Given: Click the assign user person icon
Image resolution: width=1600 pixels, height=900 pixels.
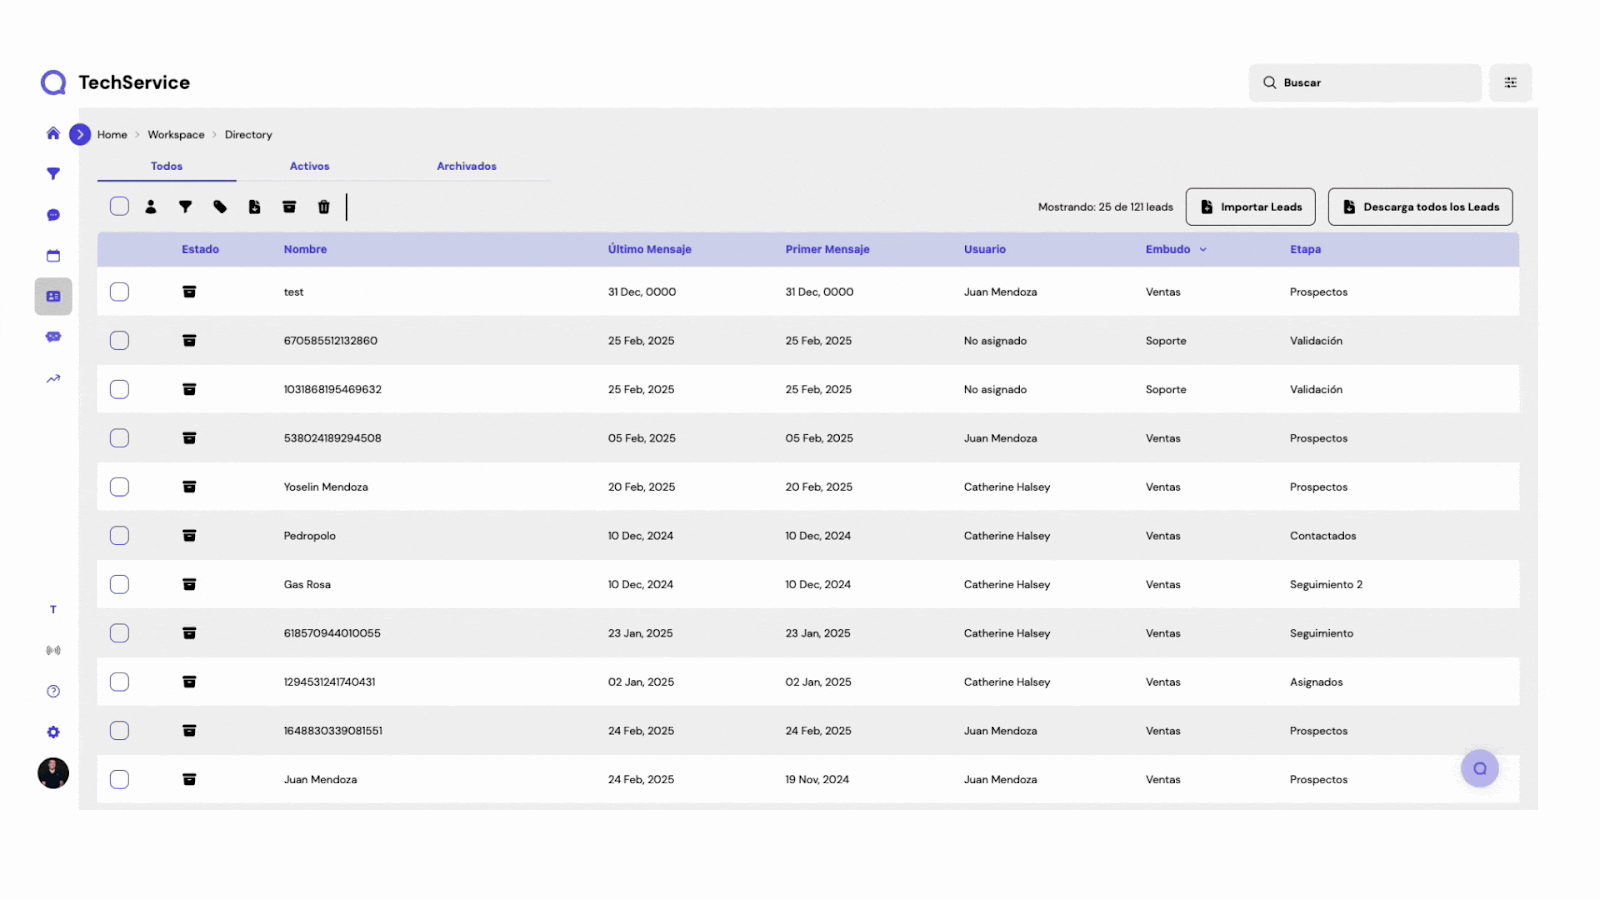Looking at the screenshot, I should tap(151, 207).
